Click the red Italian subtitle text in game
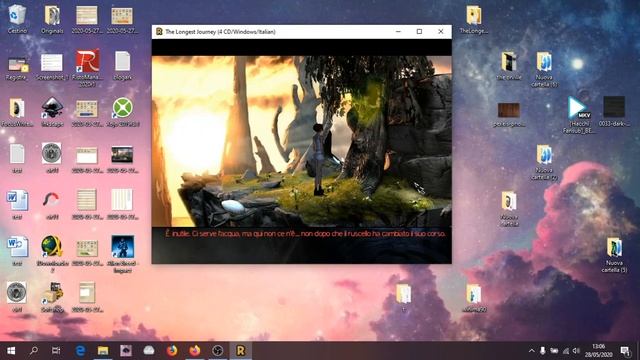 tap(305, 234)
